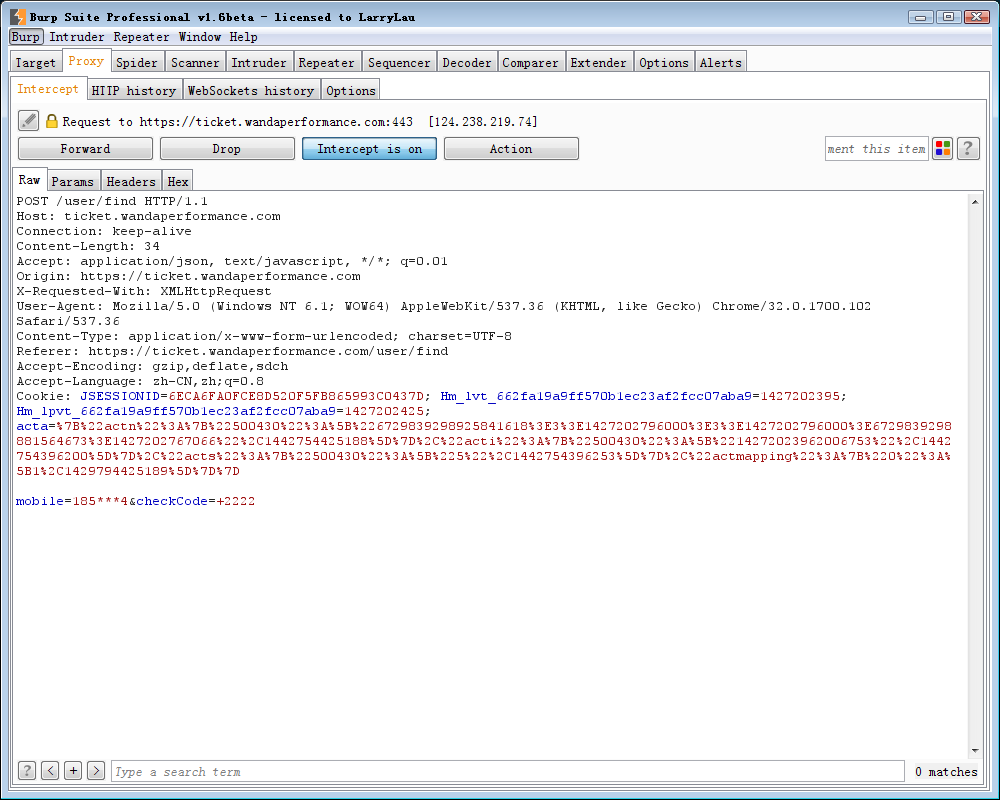The height and width of the screenshot is (800, 1000).
Task: Forward the intercepted request
Action: [x=85, y=149]
